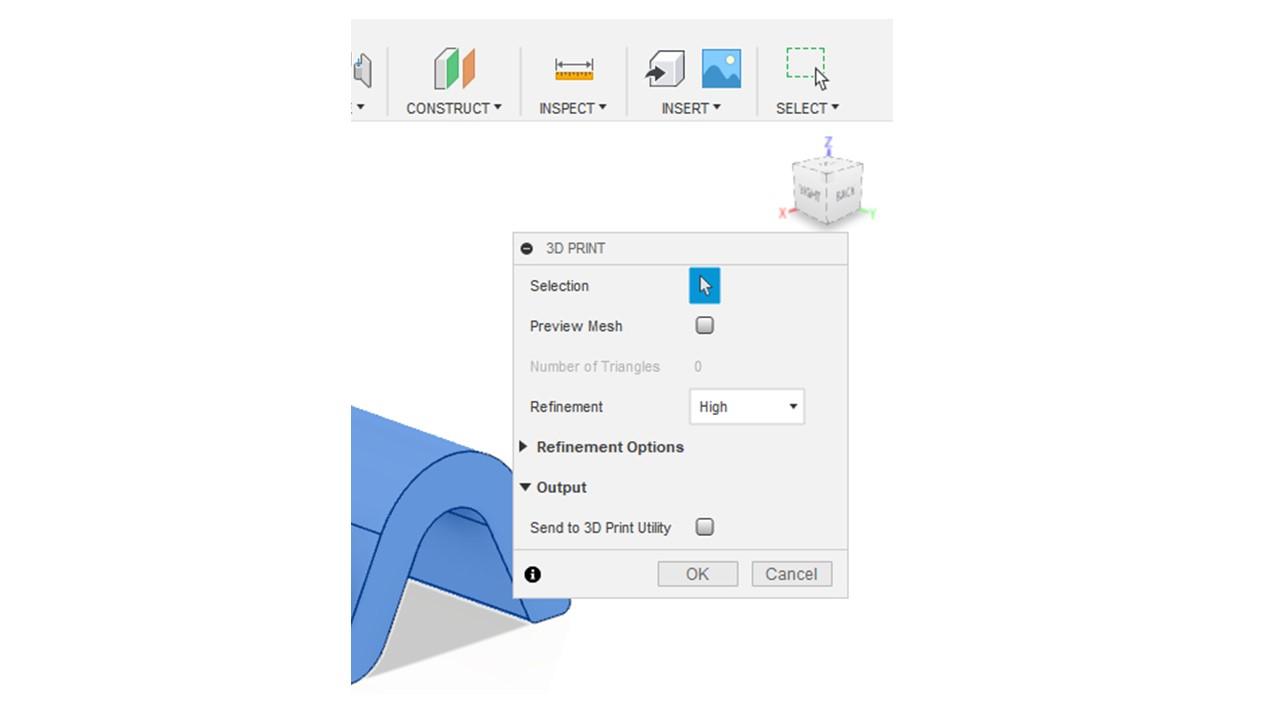Collapse the 3D PRINT dialog minus icon
1280x720 pixels.
pyautogui.click(x=527, y=248)
